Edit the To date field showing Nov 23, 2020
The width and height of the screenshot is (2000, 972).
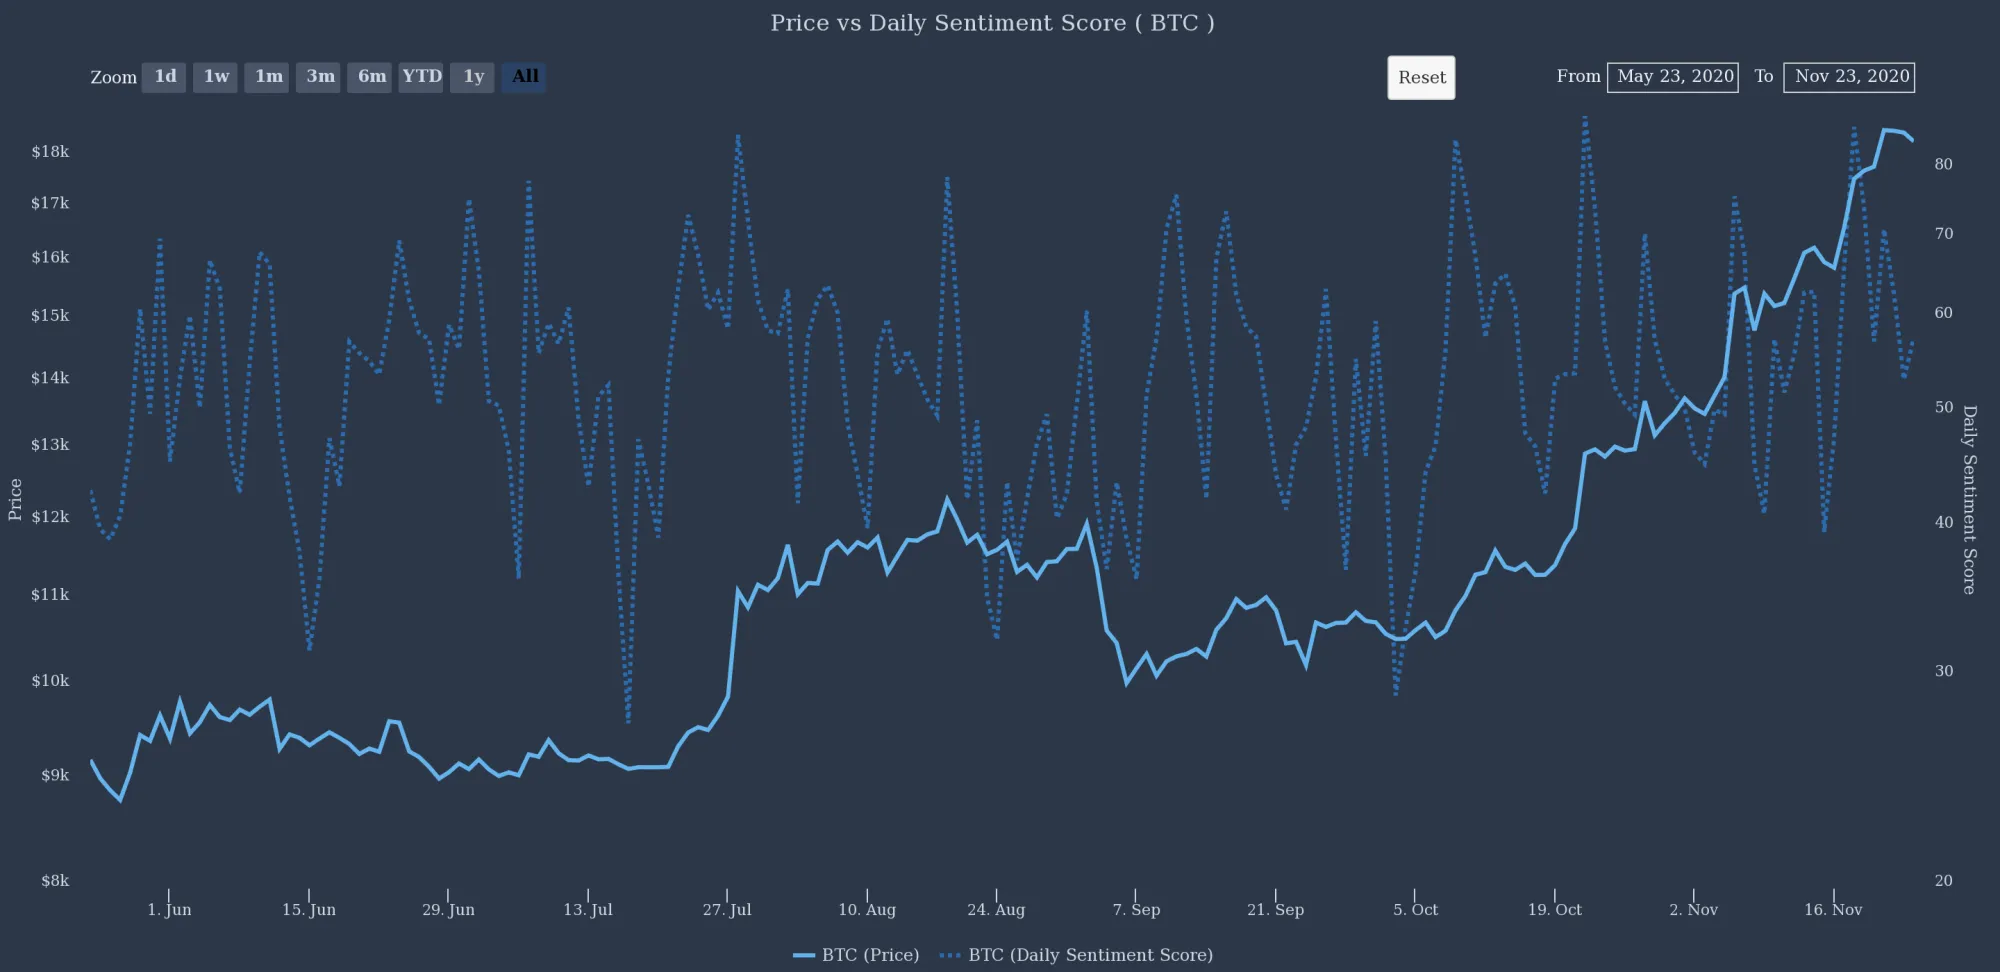coord(1849,76)
